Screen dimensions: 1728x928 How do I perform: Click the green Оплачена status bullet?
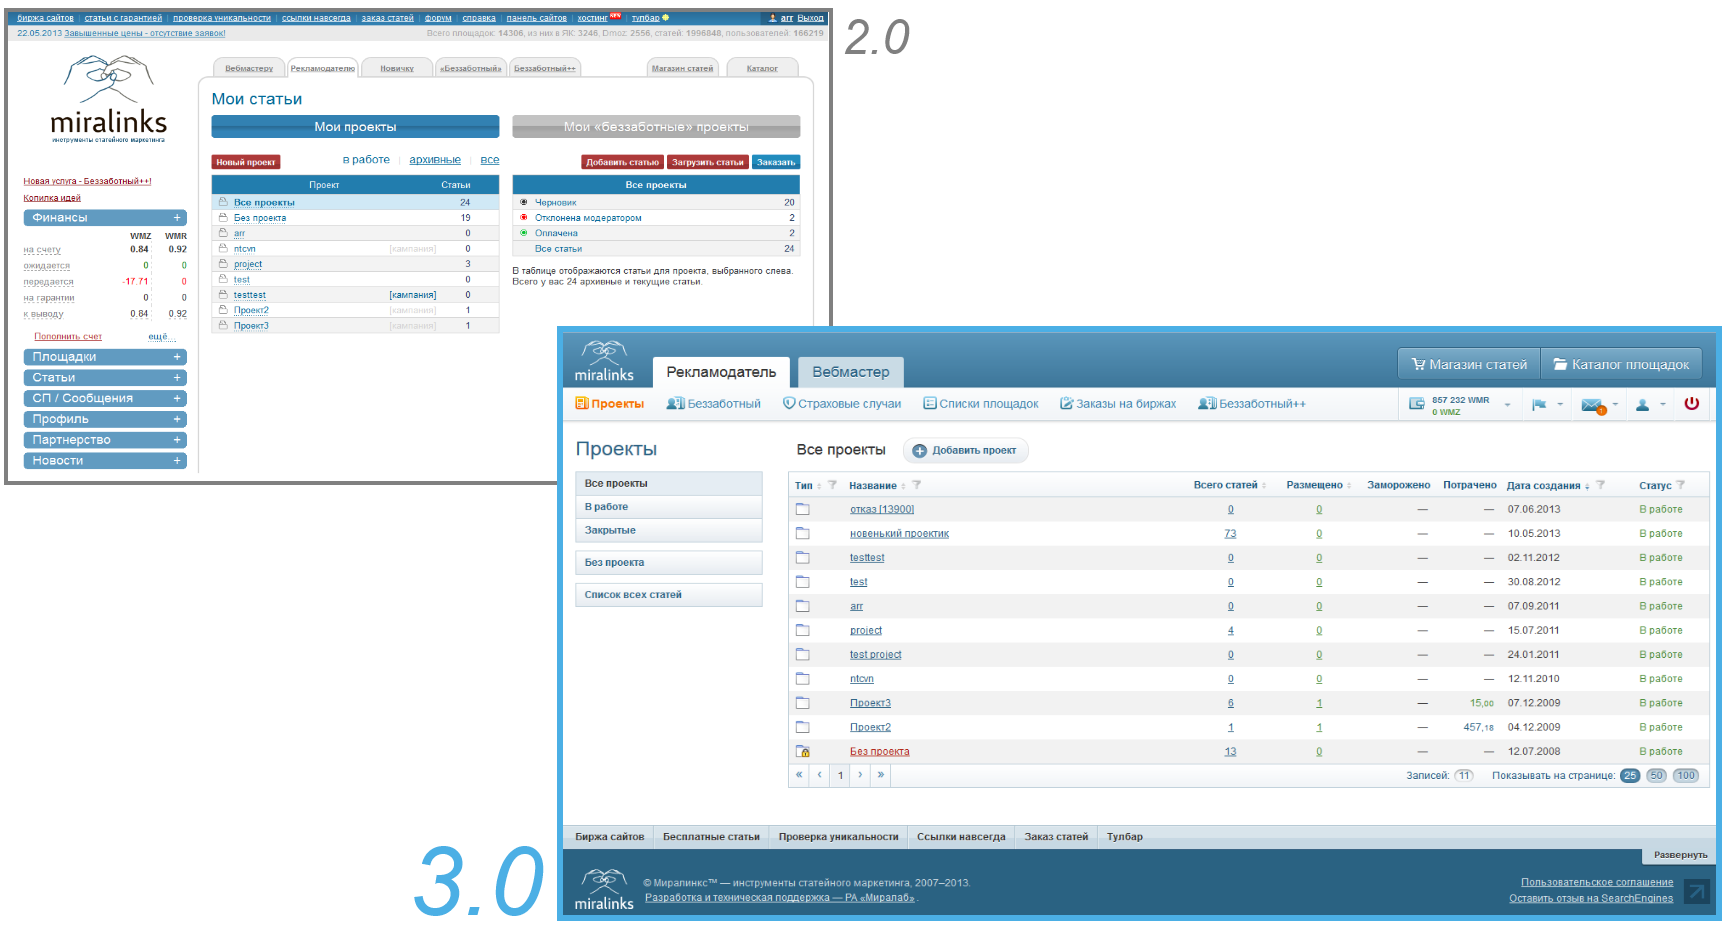click(523, 233)
